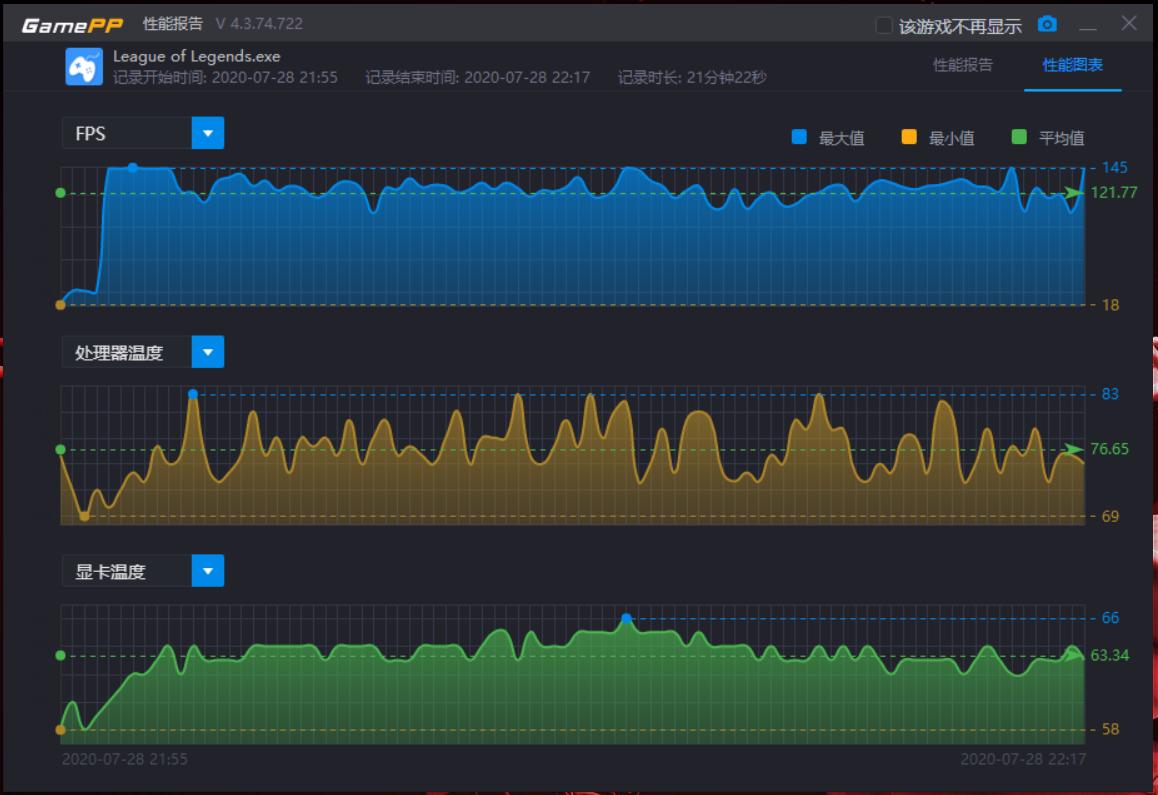Click the FPS maximum point marker
This screenshot has height=795, width=1158.
point(132,168)
